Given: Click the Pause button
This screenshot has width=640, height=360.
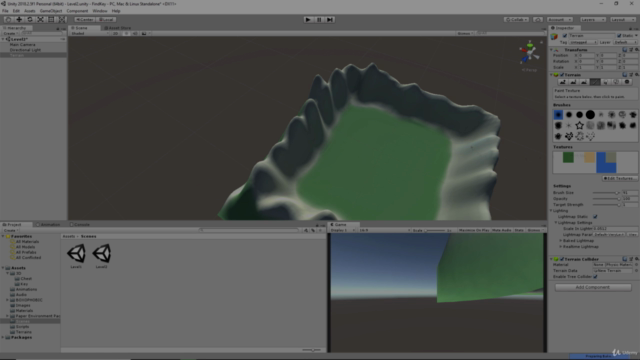Looking at the screenshot, I should point(319,20).
